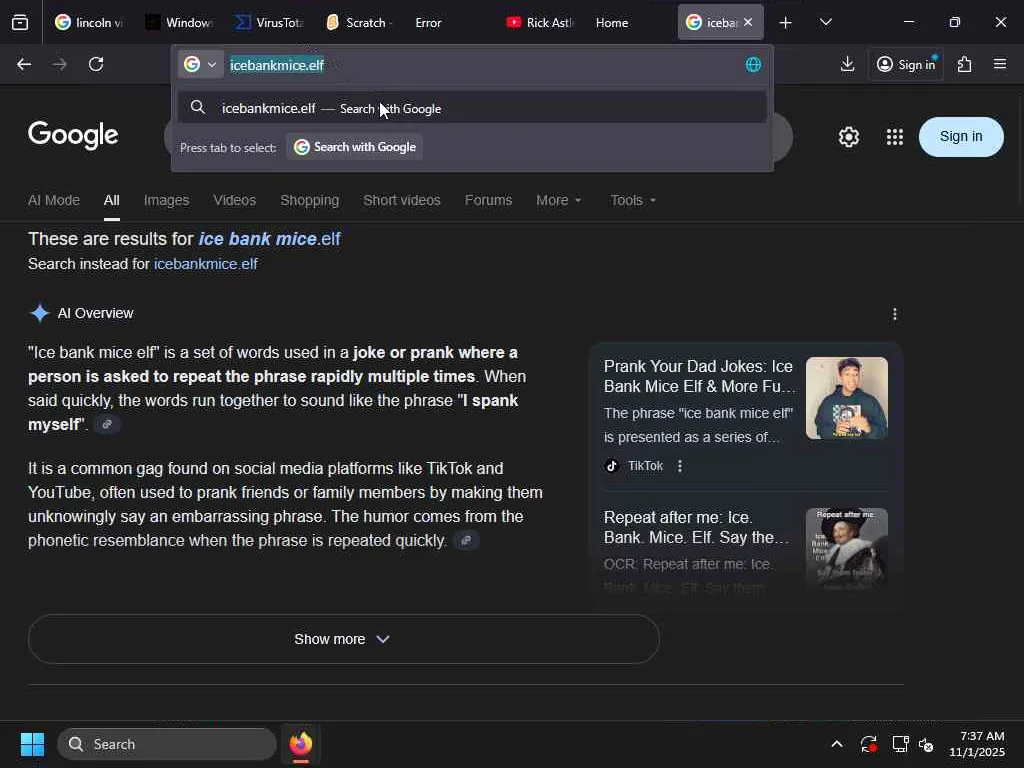
Task: Reload the current page
Action: (96, 64)
